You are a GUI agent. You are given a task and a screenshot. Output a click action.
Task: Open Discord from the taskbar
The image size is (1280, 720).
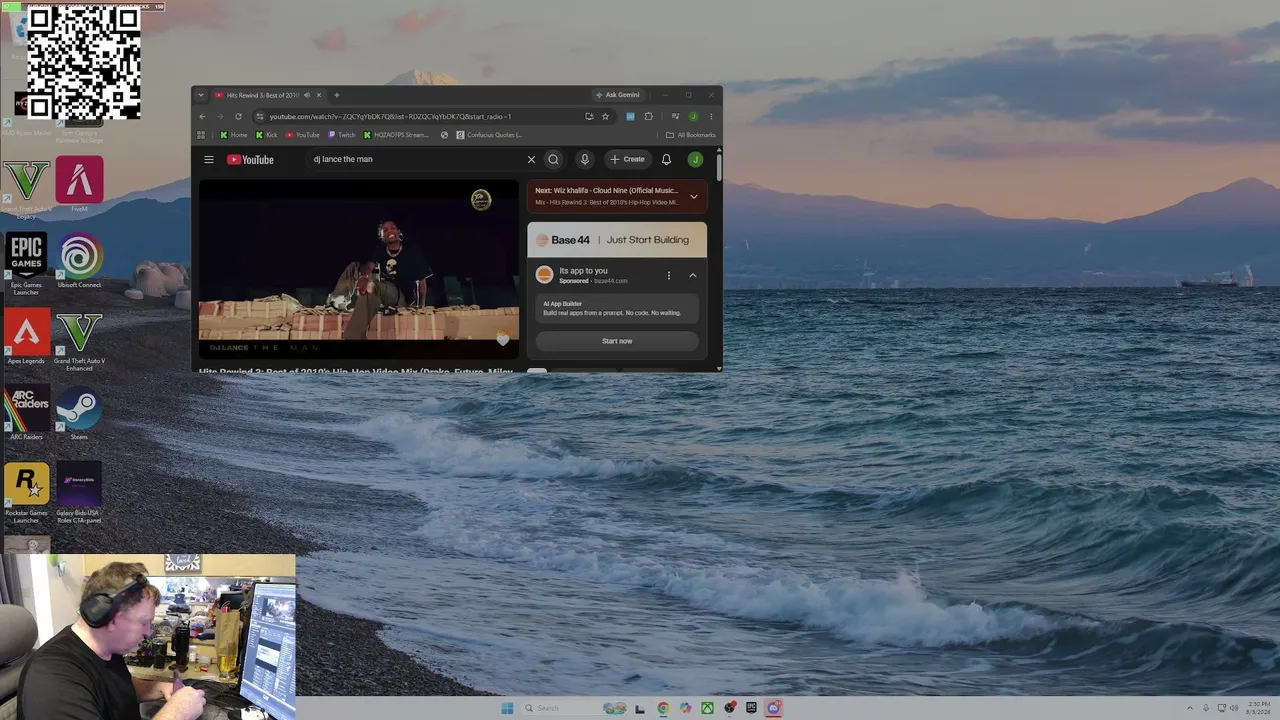click(773, 708)
